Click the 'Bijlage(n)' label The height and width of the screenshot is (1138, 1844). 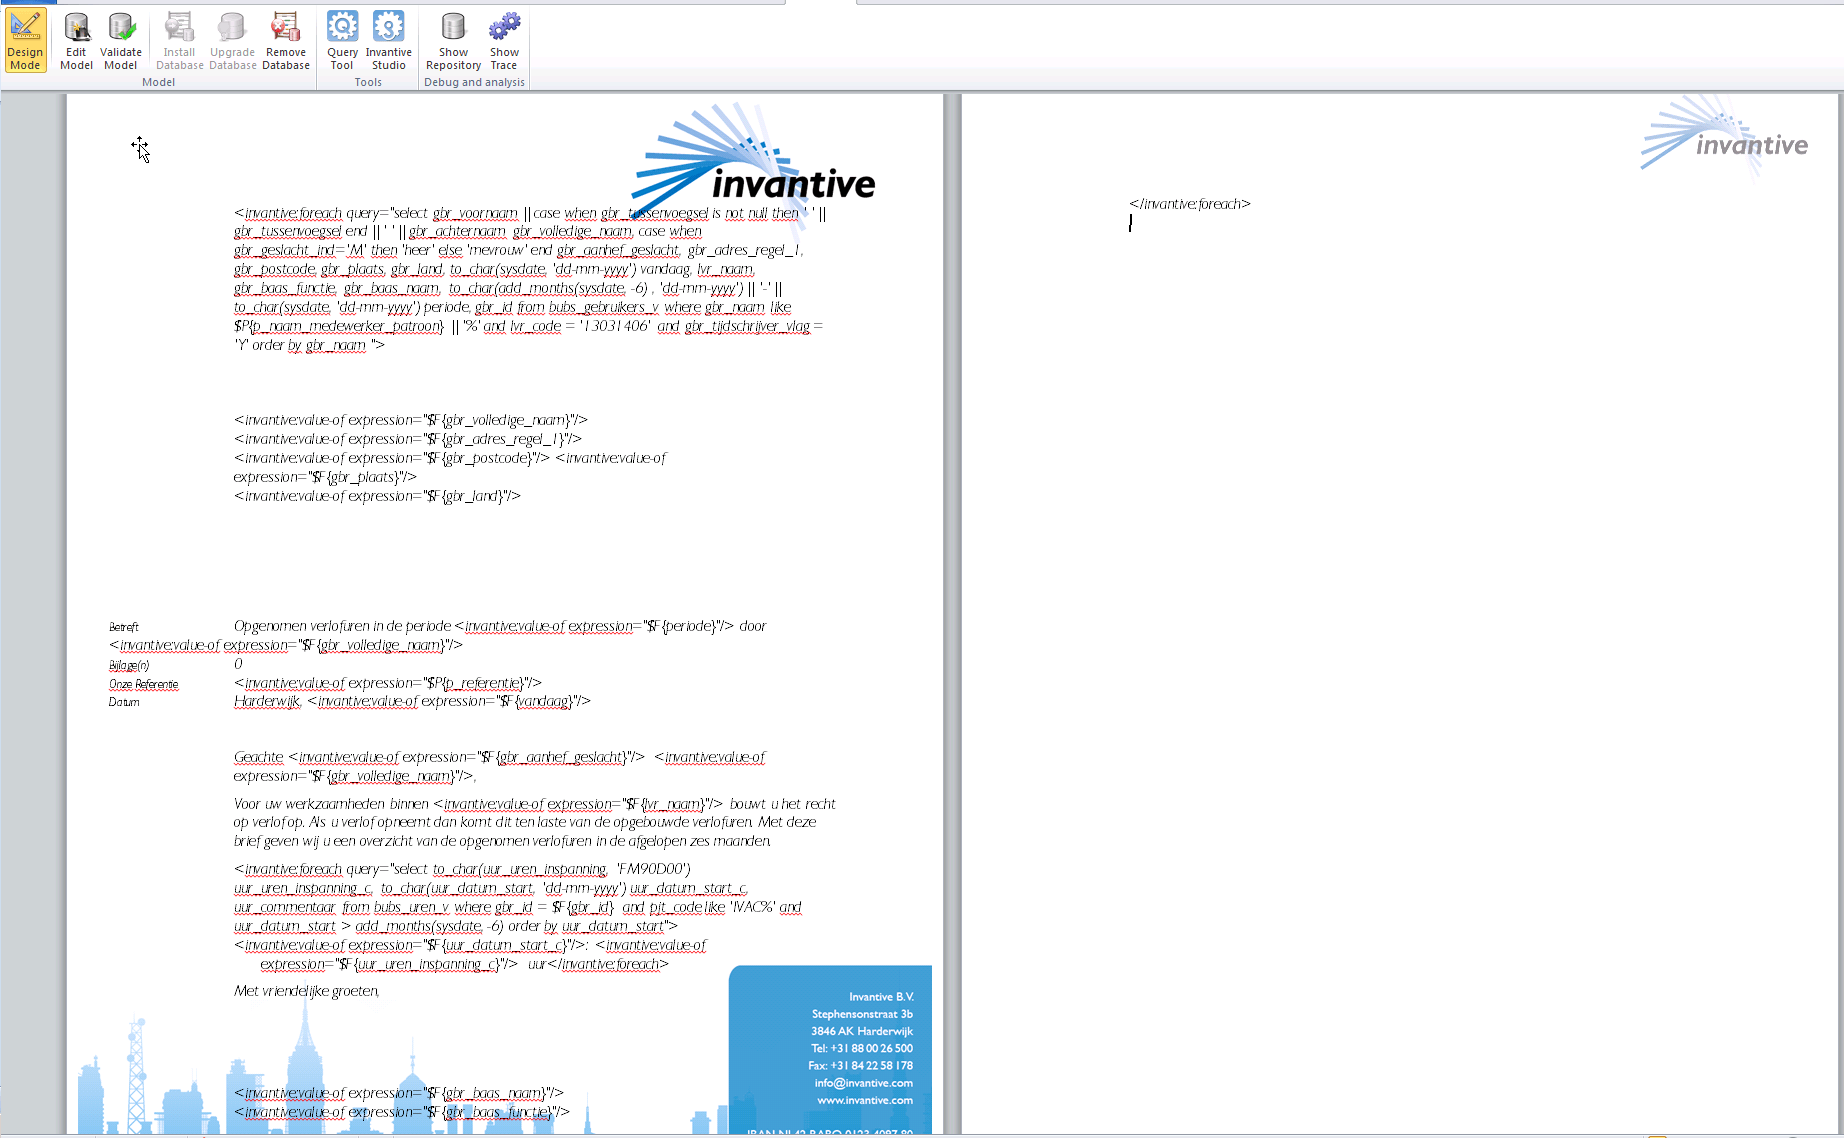pyautogui.click(x=129, y=665)
